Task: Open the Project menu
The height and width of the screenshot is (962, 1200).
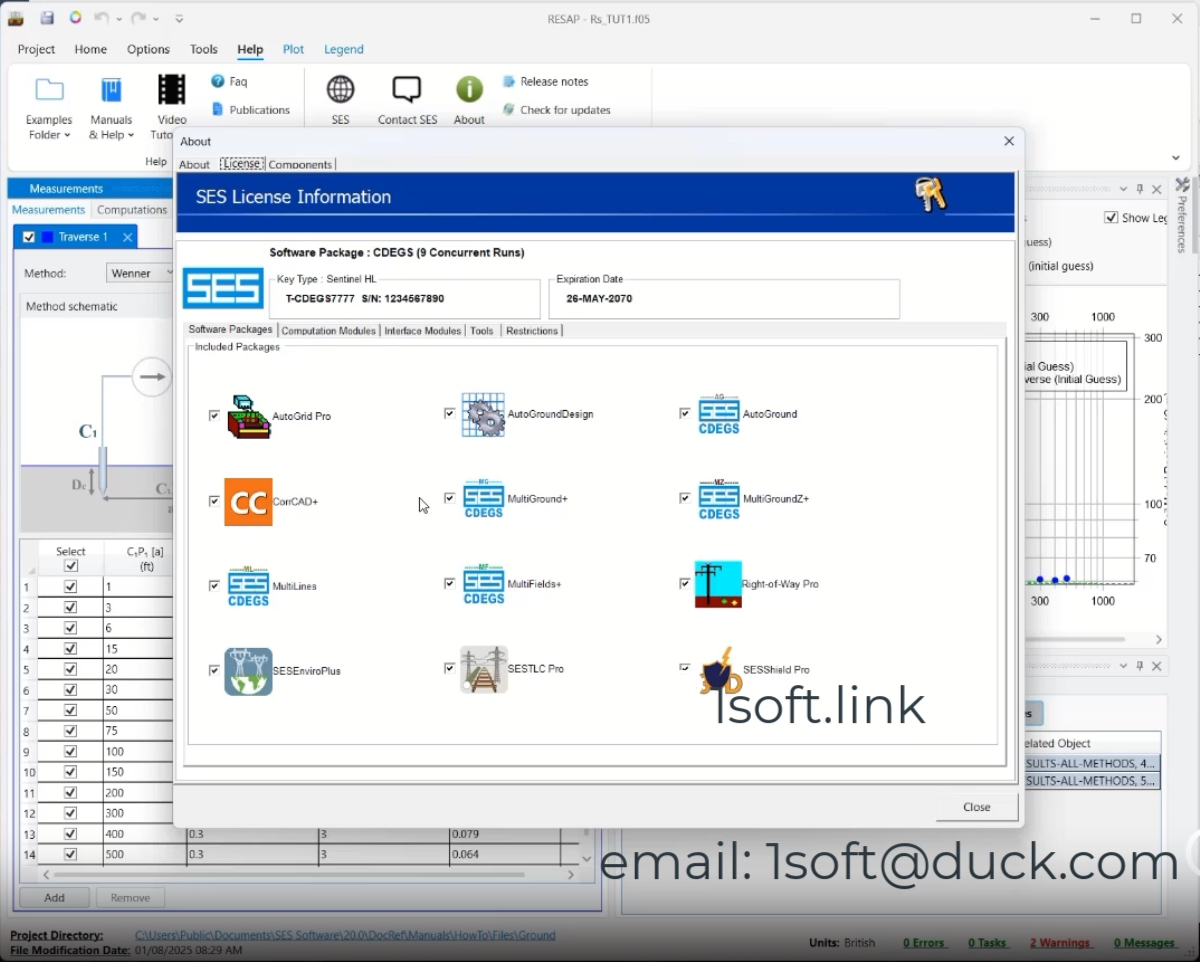Action: coord(37,49)
